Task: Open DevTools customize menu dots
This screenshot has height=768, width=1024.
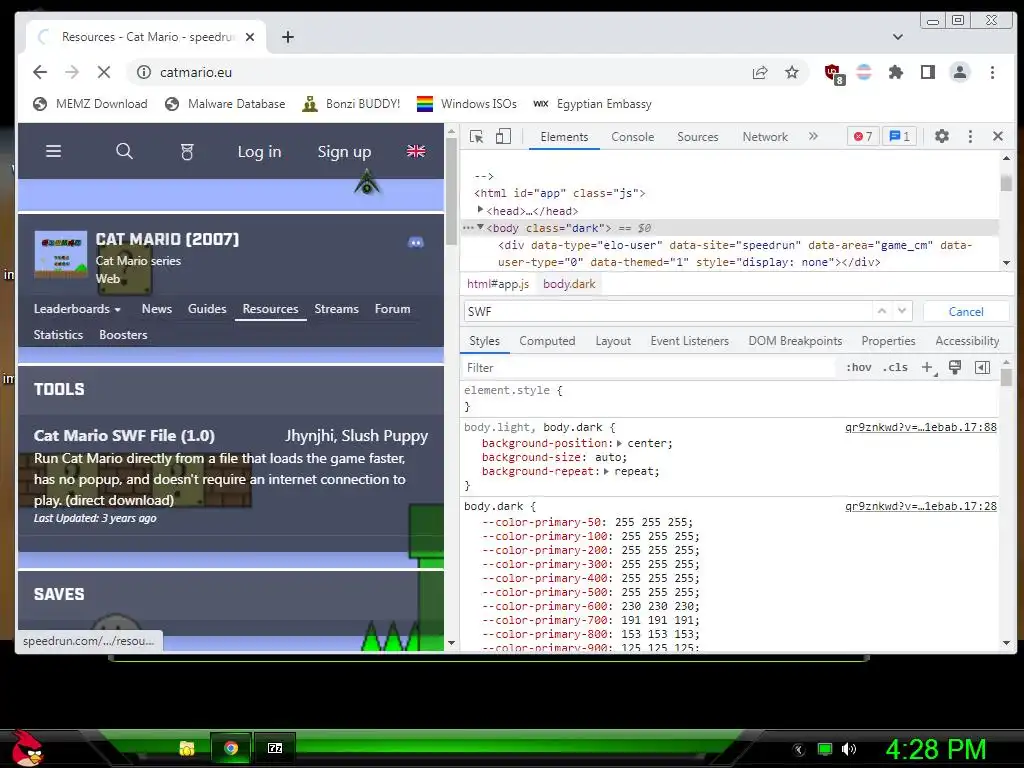Action: click(x=970, y=136)
